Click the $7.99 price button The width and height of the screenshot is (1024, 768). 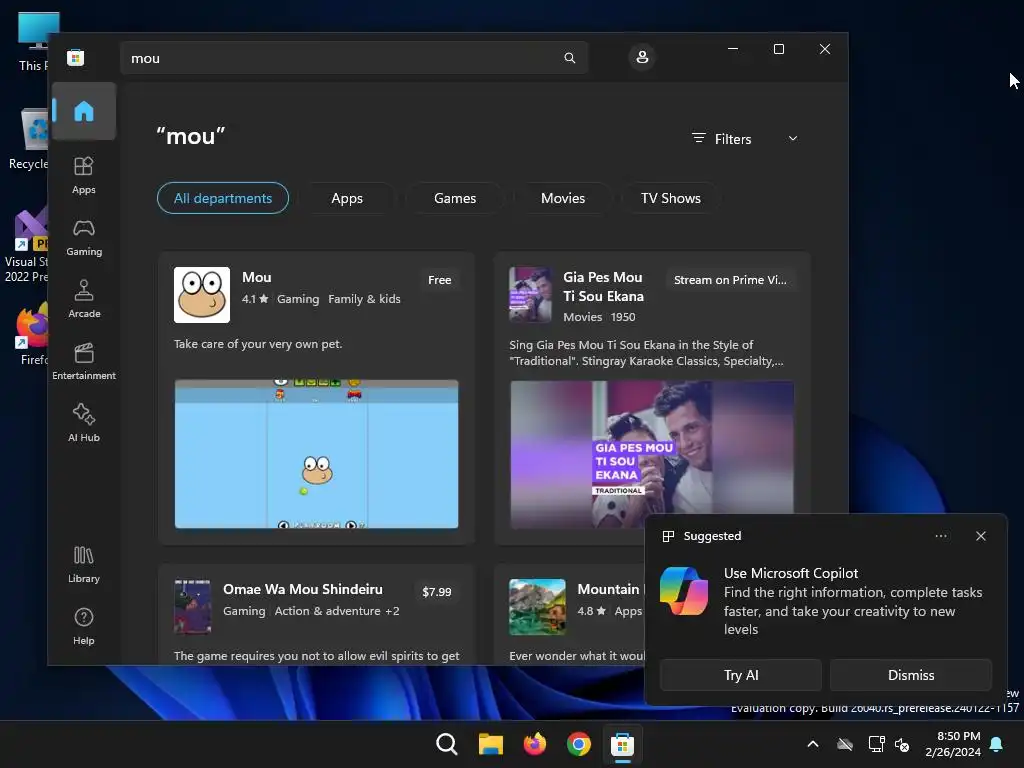point(436,592)
